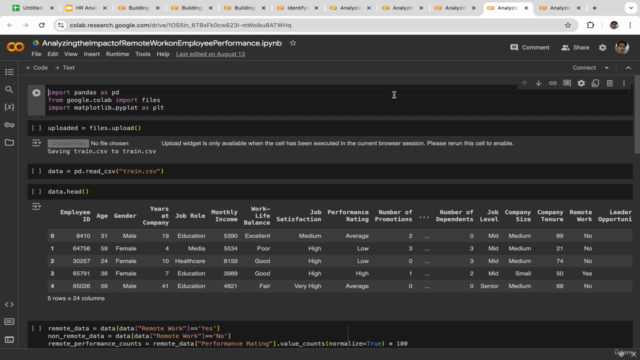The width and height of the screenshot is (640, 360).
Task: Move cell up arrow in cell toolbar
Action: click(524, 83)
